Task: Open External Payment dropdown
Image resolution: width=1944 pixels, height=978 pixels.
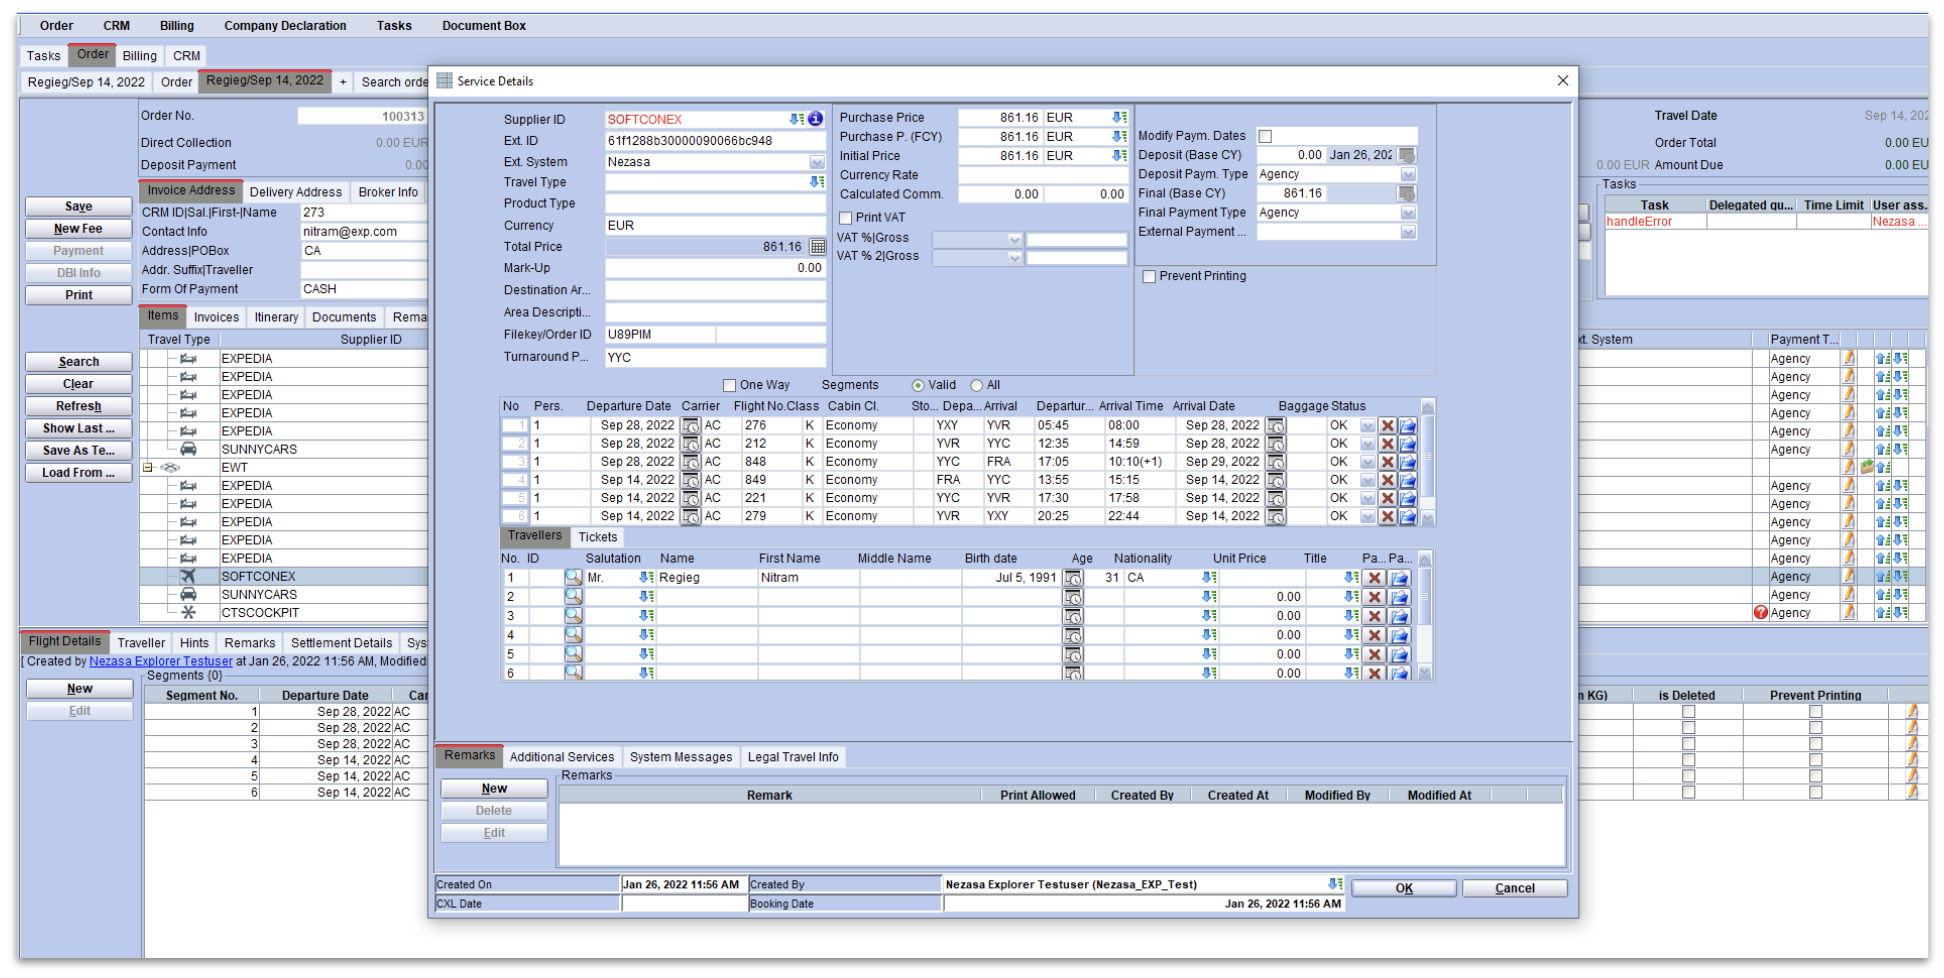Action: pyautogui.click(x=1408, y=232)
